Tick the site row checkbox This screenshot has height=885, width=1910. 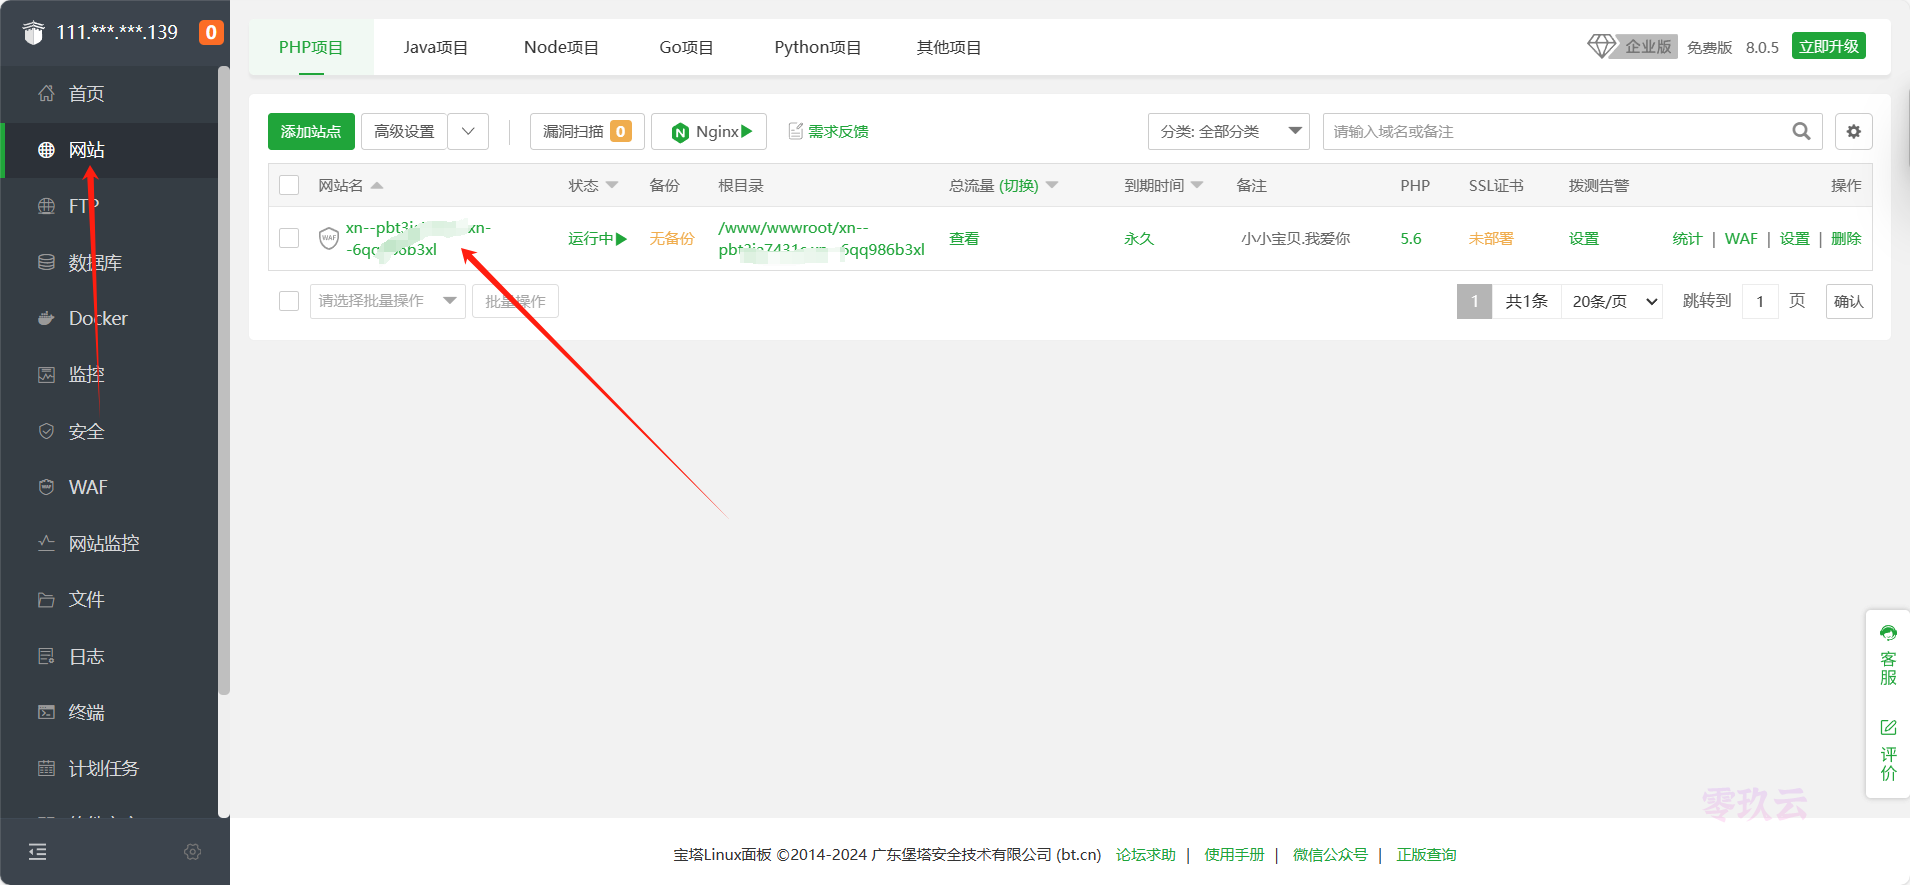[289, 238]
